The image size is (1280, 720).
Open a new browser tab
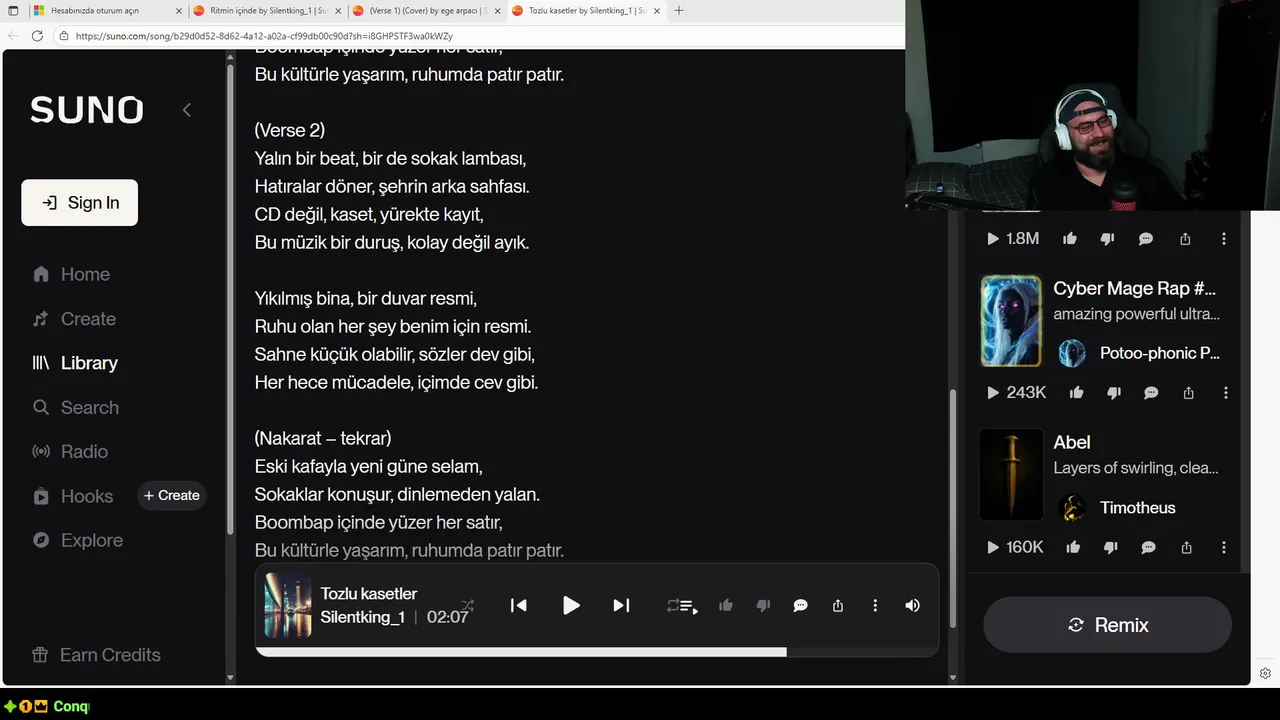(679, 10)
